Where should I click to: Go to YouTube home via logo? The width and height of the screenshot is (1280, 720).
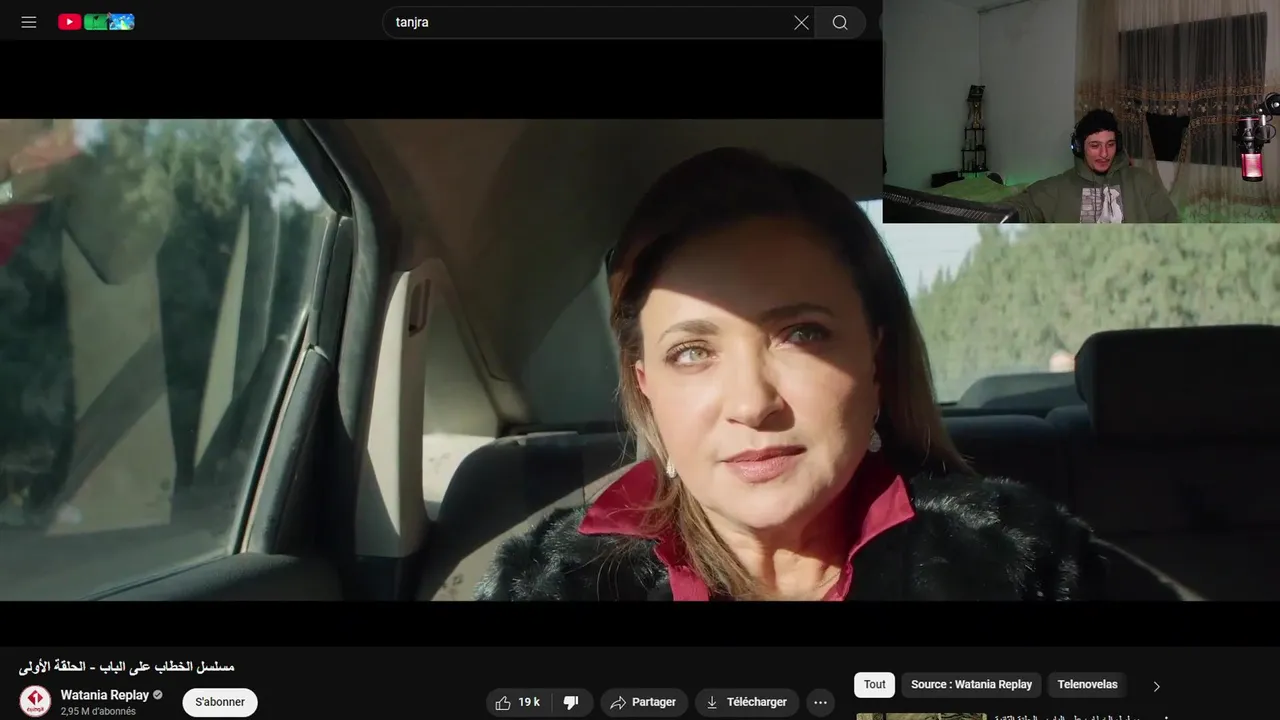click(x=96, y=22)
